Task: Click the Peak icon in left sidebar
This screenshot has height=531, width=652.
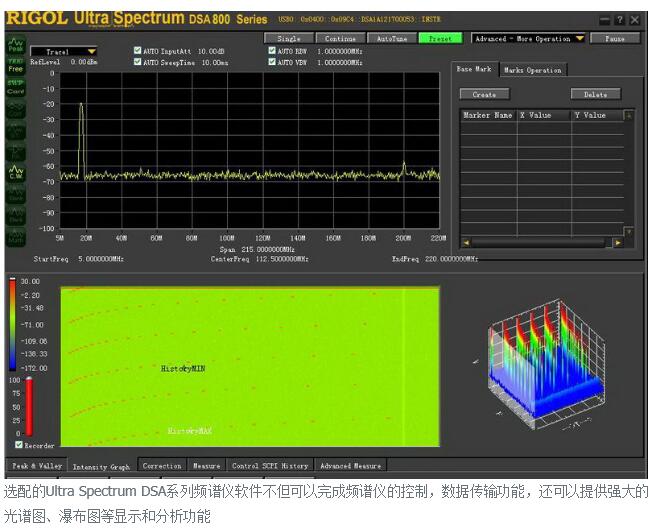Action: 16,46
